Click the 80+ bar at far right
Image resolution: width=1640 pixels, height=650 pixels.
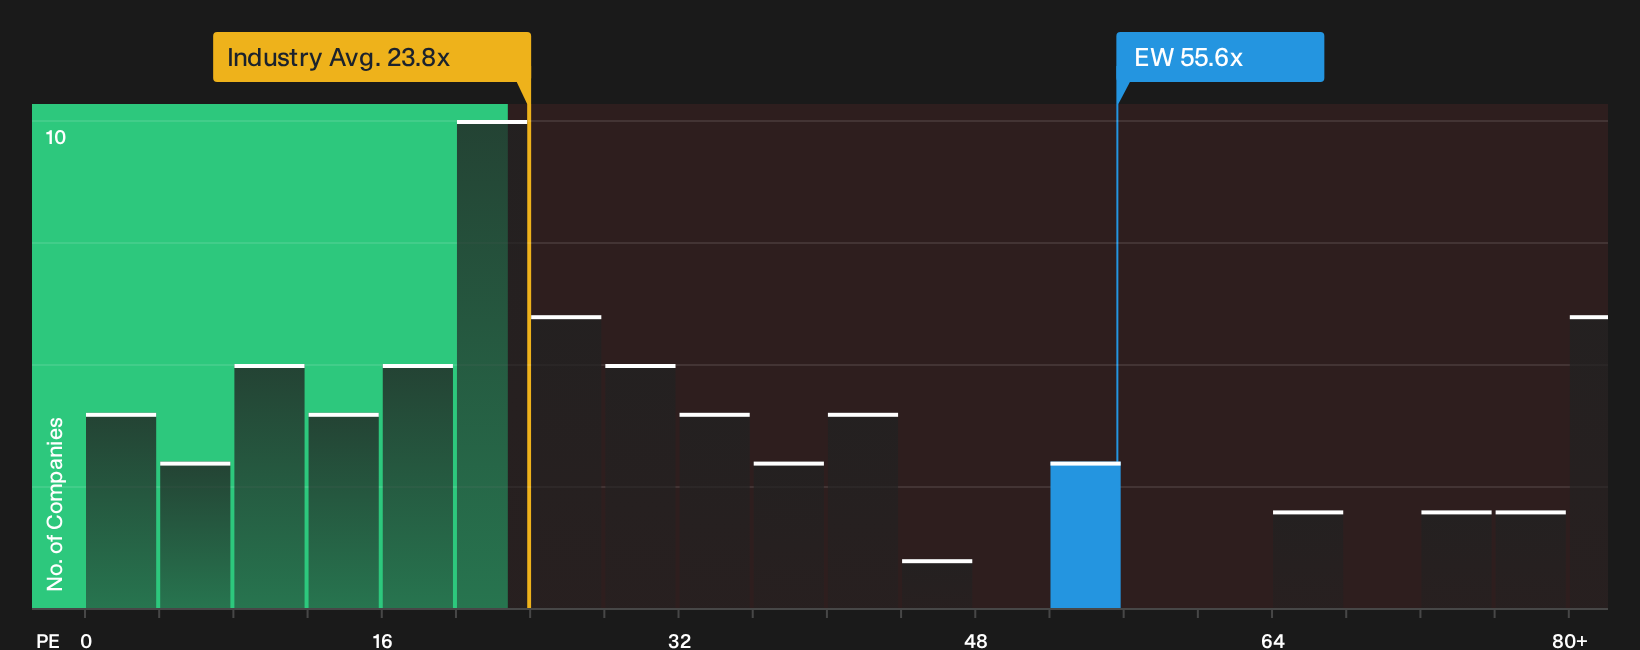1588,462
